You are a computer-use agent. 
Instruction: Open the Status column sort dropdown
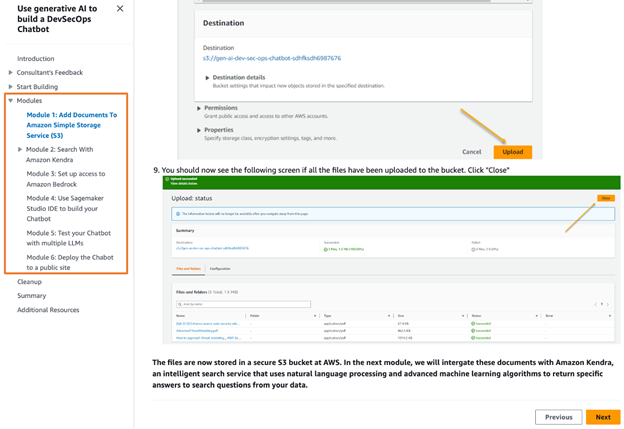coord(536,316)
